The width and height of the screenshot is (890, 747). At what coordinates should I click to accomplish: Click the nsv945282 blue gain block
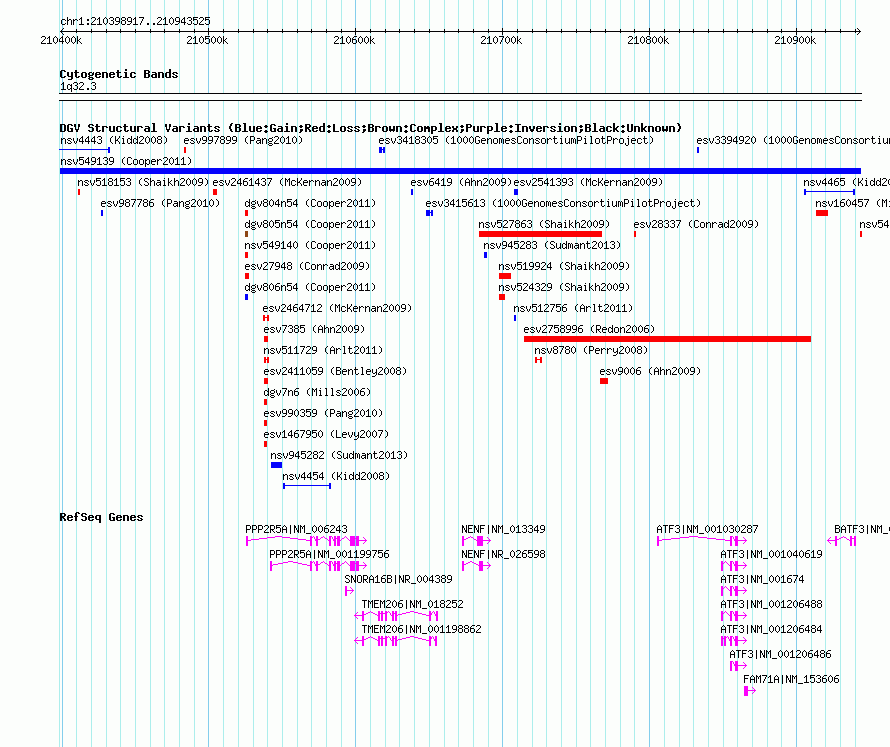point(276,465)
